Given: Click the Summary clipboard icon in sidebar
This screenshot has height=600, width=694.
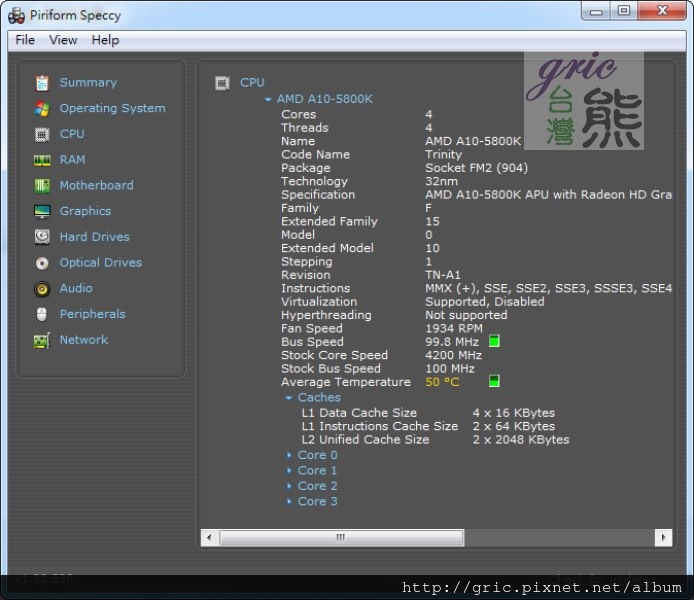Looking at the screenshot, I should coord(42,83).
